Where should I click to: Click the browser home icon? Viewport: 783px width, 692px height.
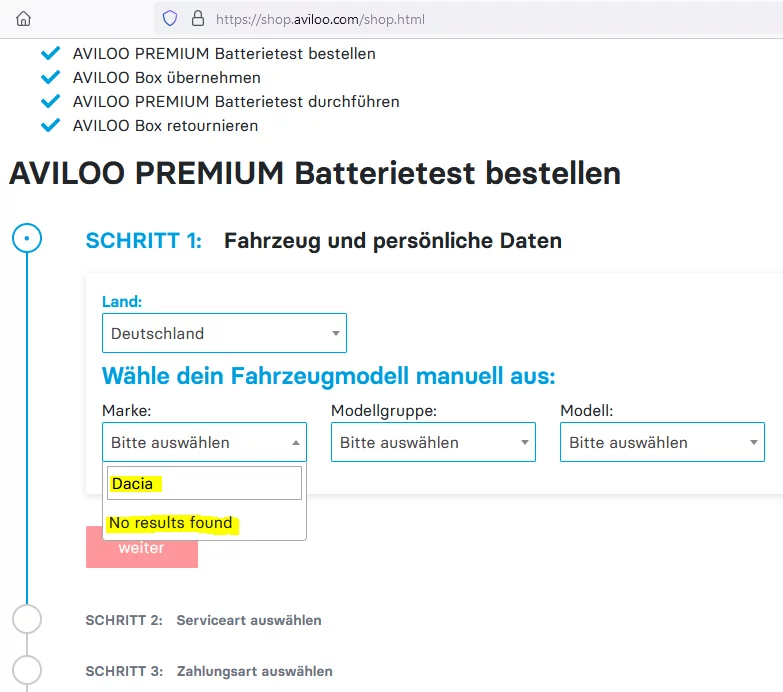click(24, 18)
